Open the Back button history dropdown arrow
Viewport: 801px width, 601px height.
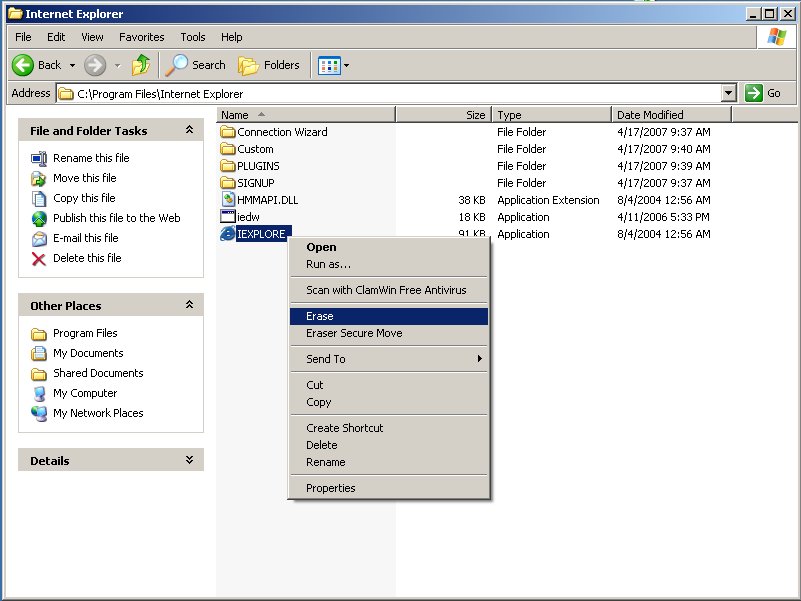(72, 65)
